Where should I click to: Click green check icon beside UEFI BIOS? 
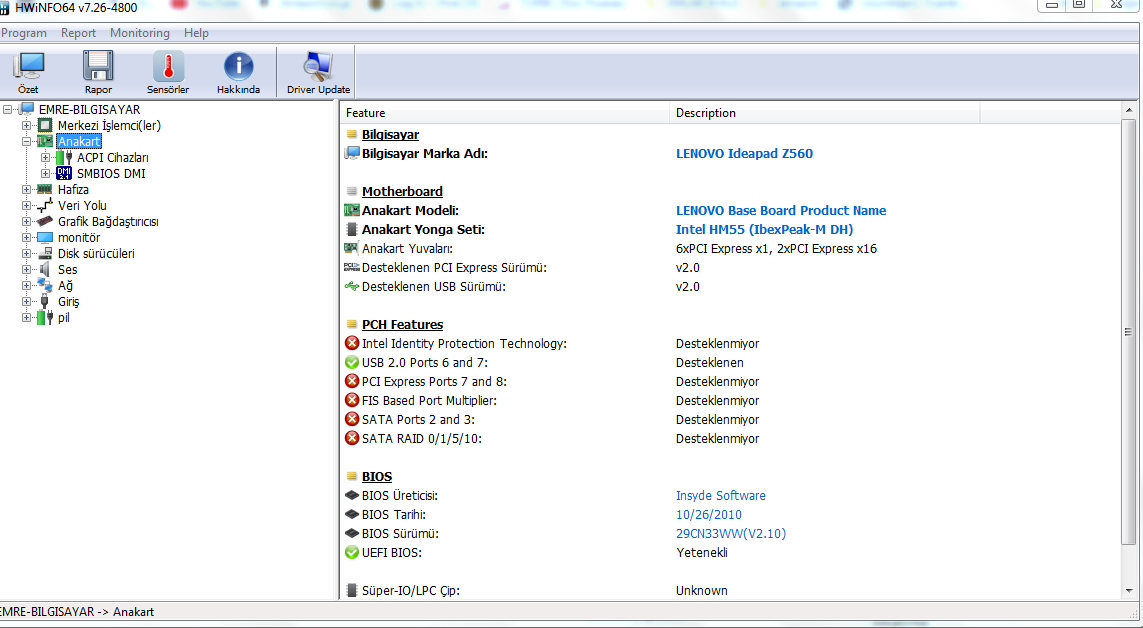(x=352, y=552)
